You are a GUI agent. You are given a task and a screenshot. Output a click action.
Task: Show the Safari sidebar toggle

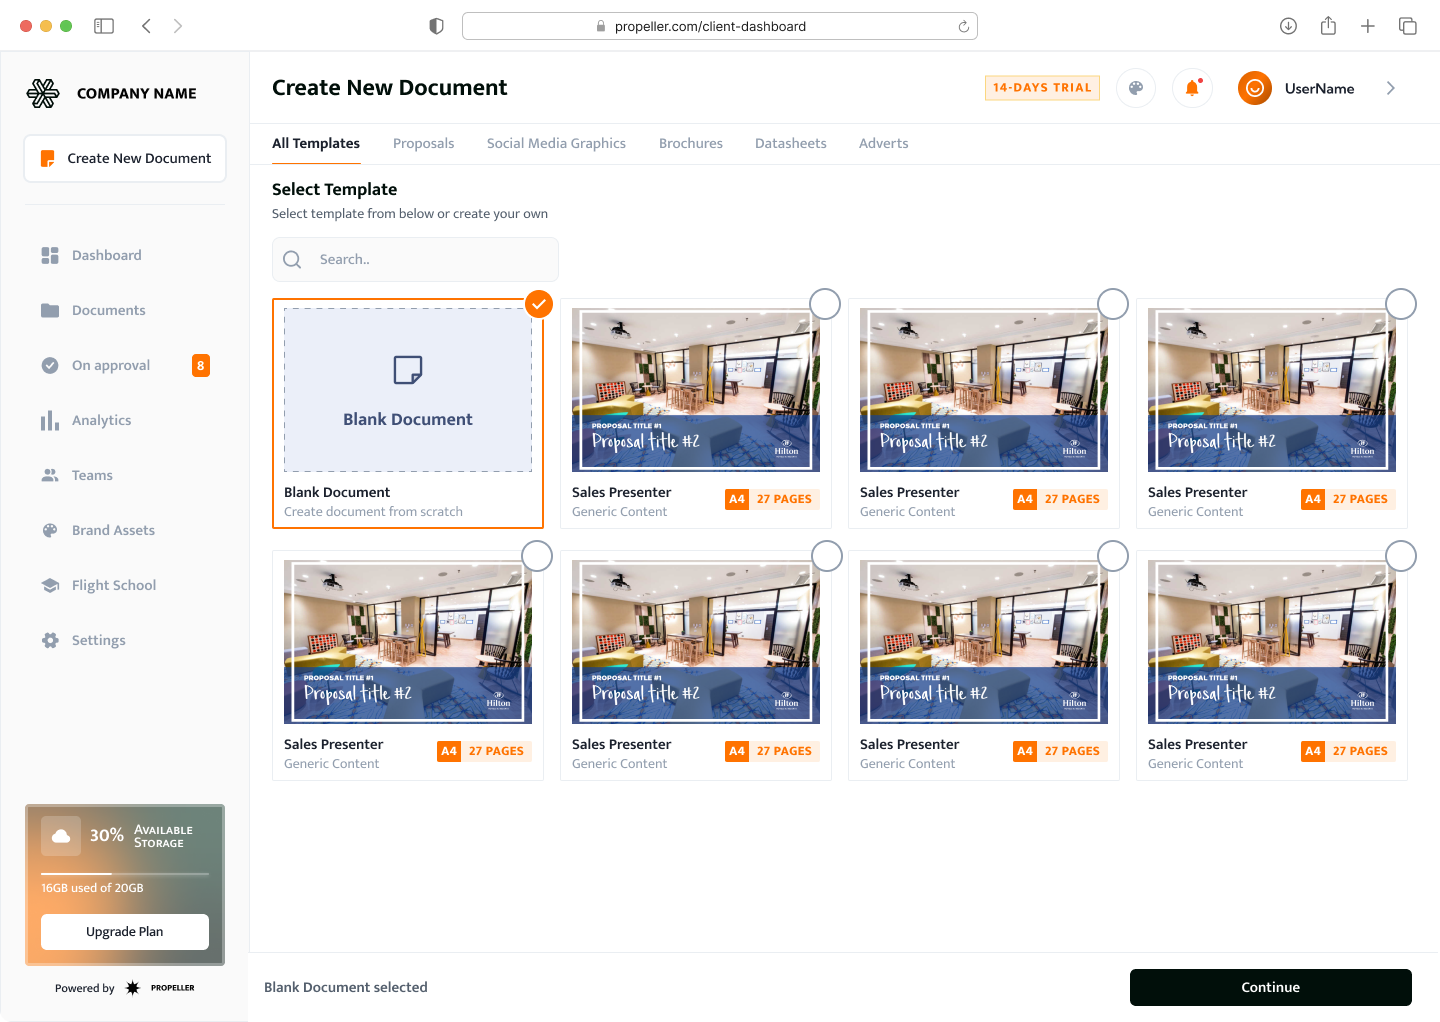pyautogui.click(x=104, y=26)
